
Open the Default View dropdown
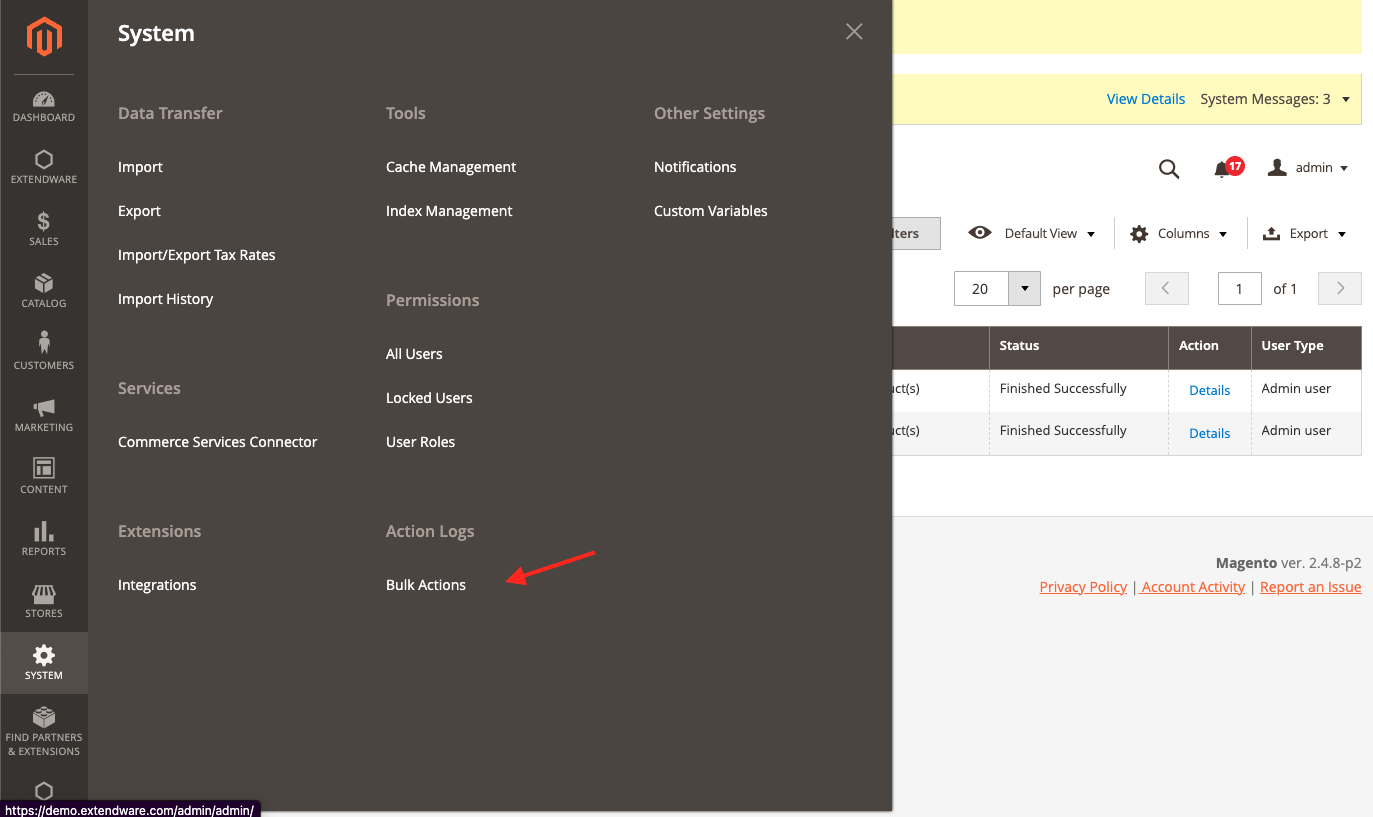point(1032,234)
